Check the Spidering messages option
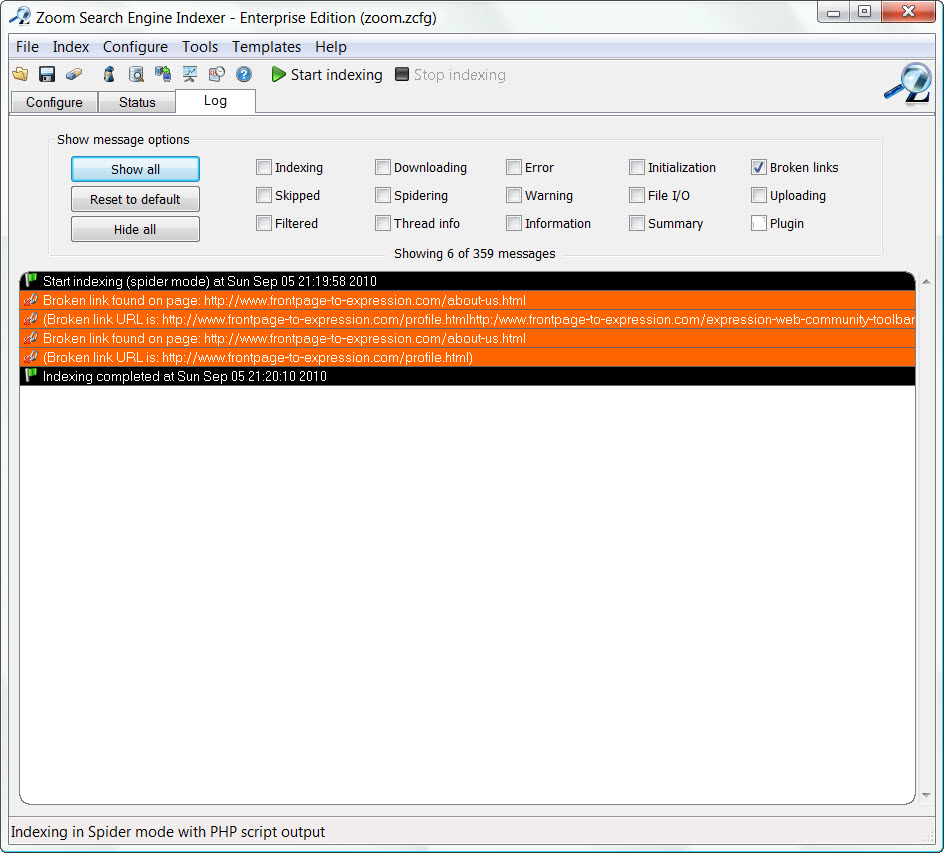Image resolution: width=944 pixels, height=853 pixels. (383, 195)
